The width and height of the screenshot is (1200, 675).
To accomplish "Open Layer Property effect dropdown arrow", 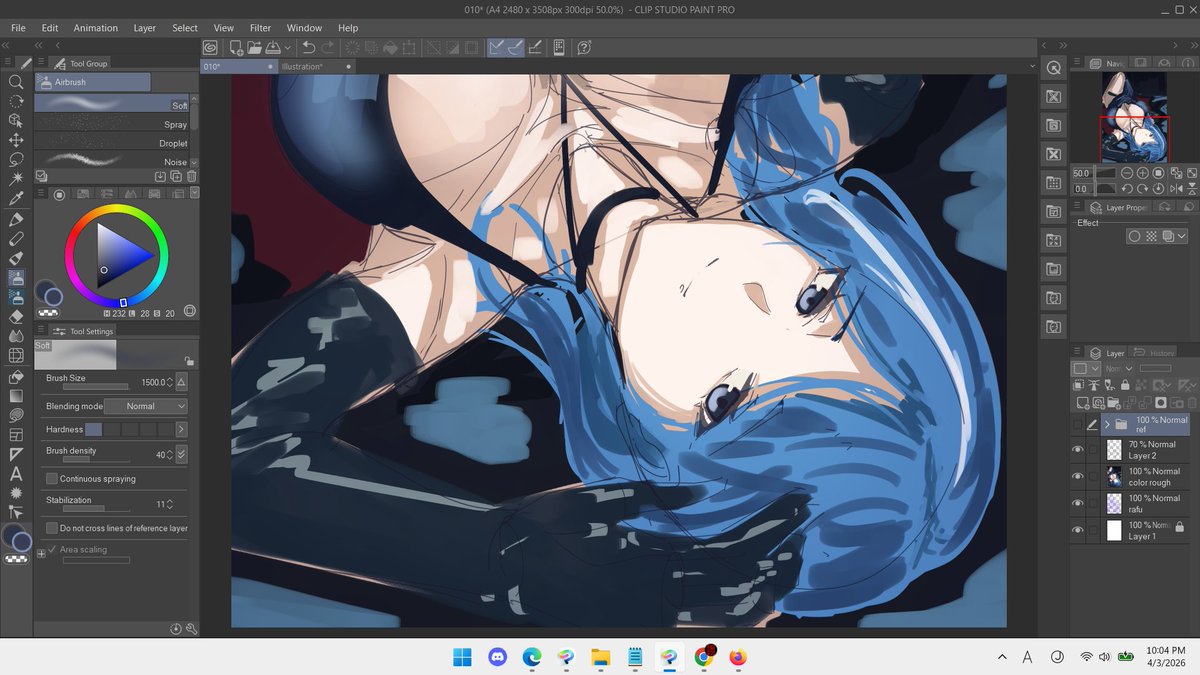I will pos(1183,237).
